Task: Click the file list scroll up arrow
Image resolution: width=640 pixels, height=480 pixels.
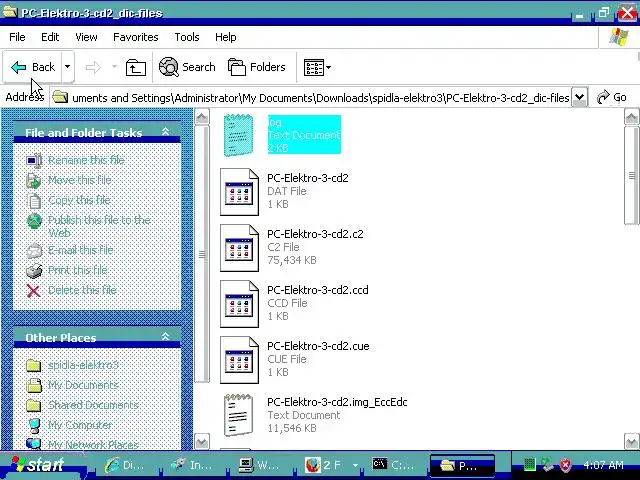Action: 631,117
